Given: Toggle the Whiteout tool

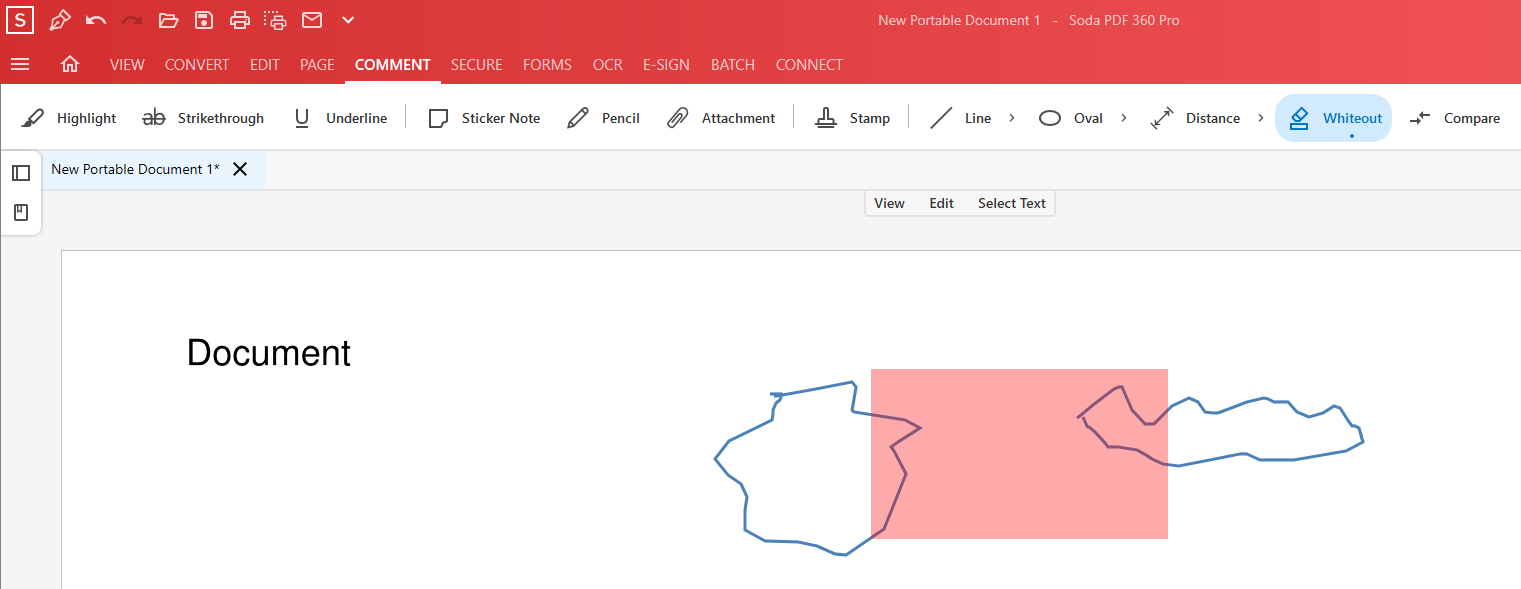Looking at the screenshot, I should click(x=1333, y=118).
